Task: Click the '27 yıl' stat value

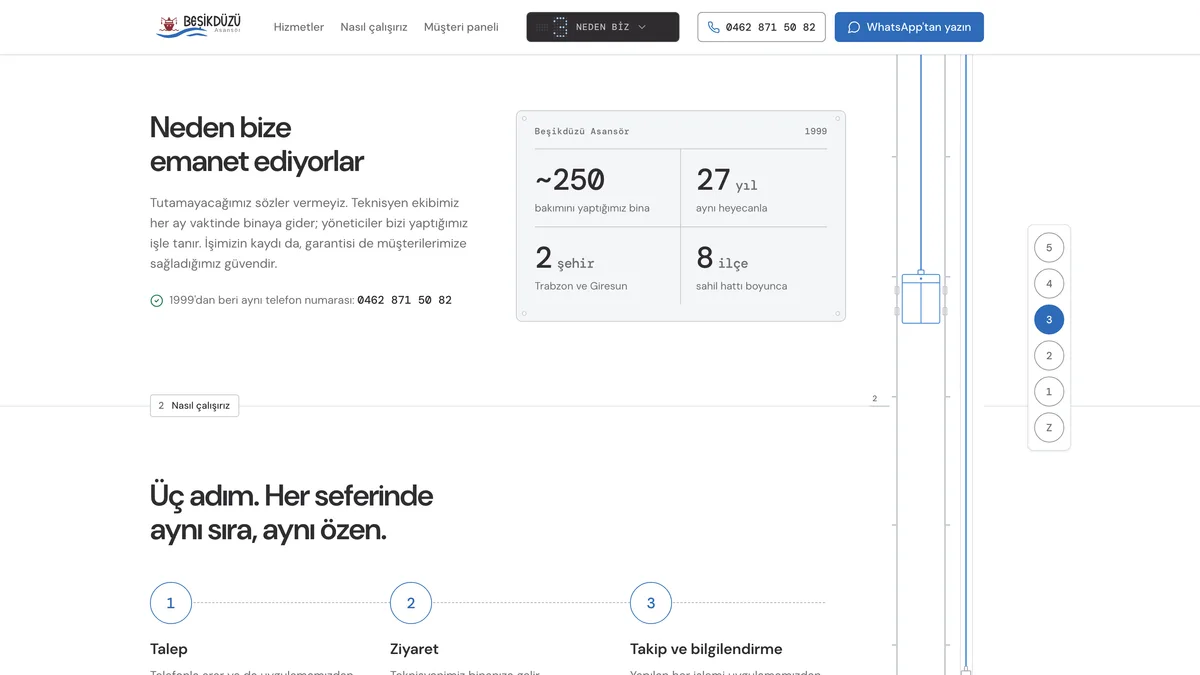Action: click(x=727, y=180)
